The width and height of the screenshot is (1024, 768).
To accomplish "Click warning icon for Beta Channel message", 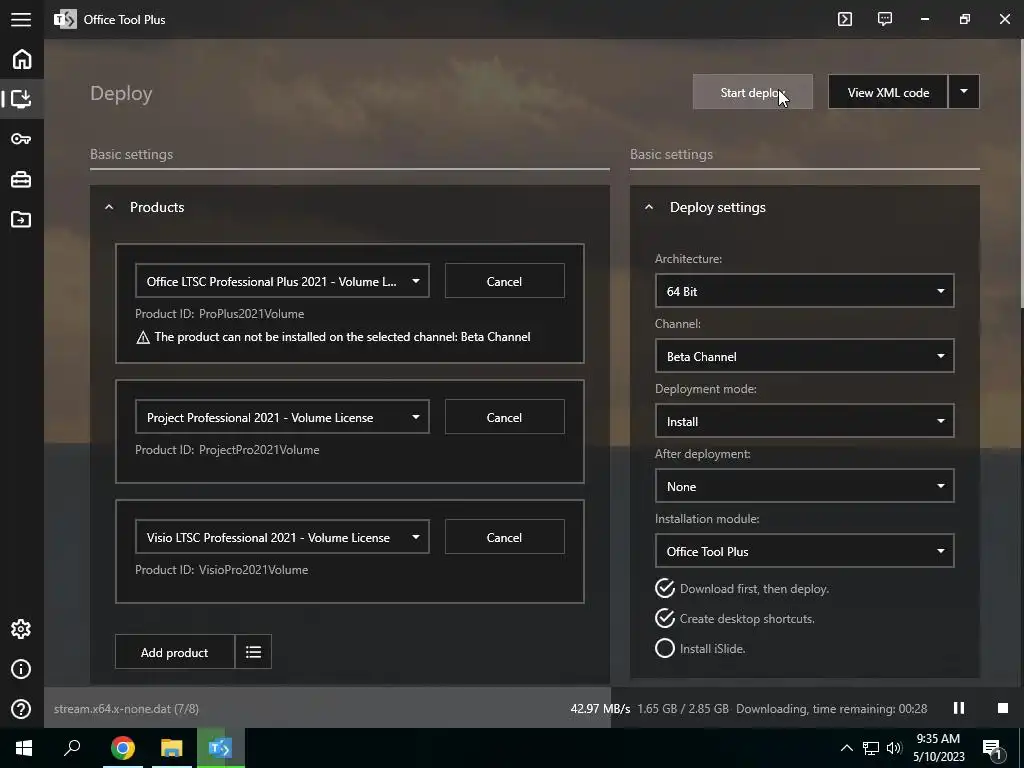I will tap(142, 338).
